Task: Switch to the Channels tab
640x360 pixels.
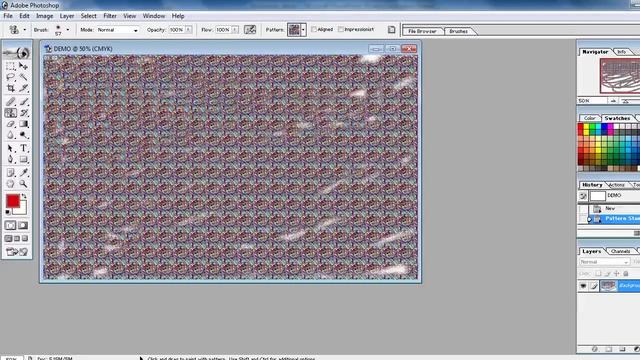Action: pyautogui.click(x=620, y=251)
